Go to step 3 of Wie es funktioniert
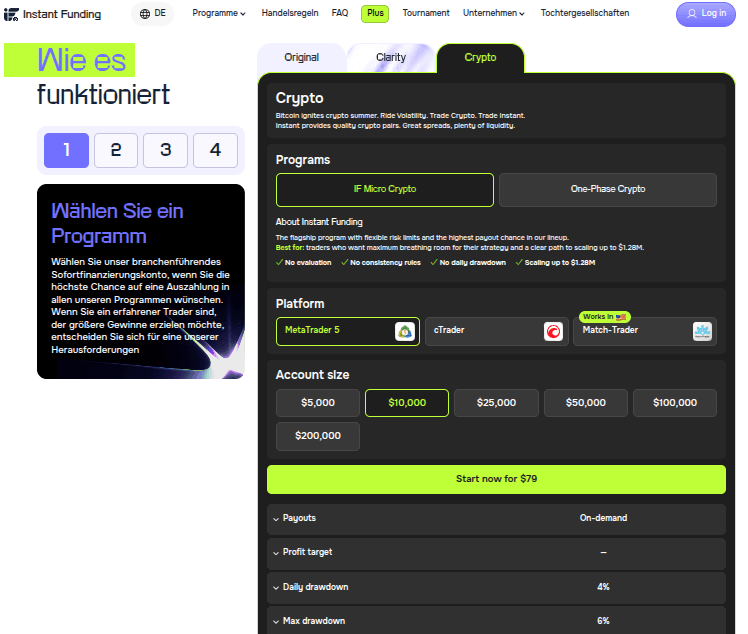 coord(166,150)
